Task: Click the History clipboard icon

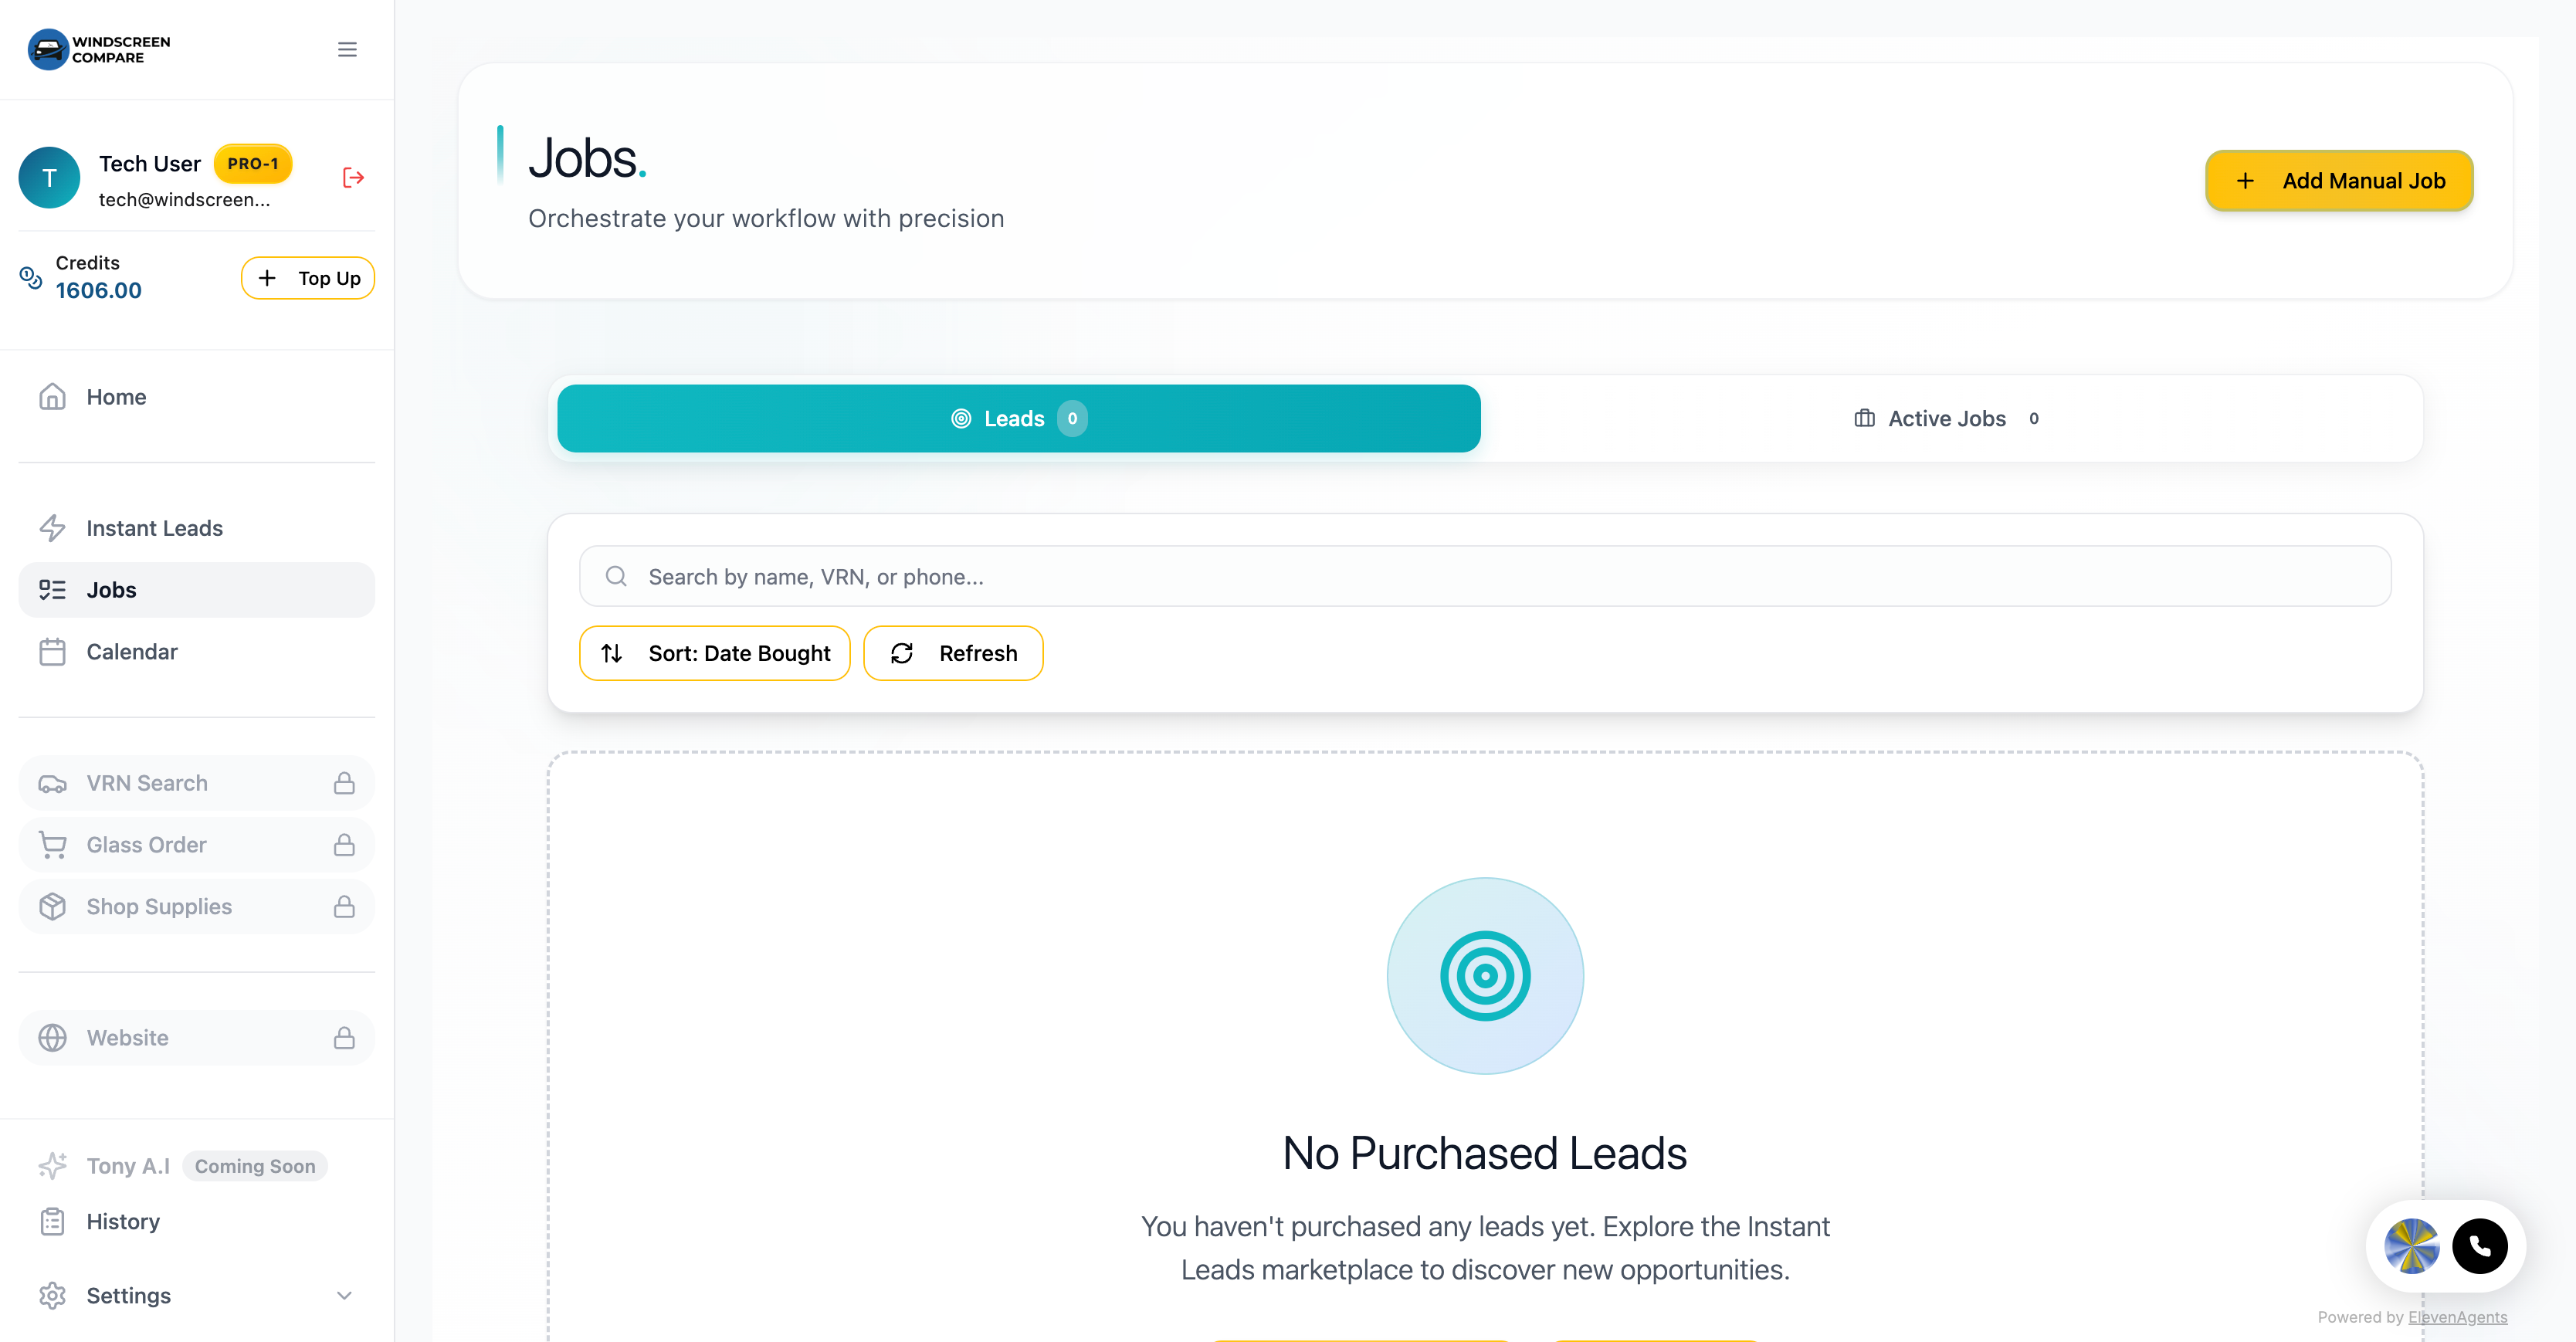Action: tap(52, 1222)
